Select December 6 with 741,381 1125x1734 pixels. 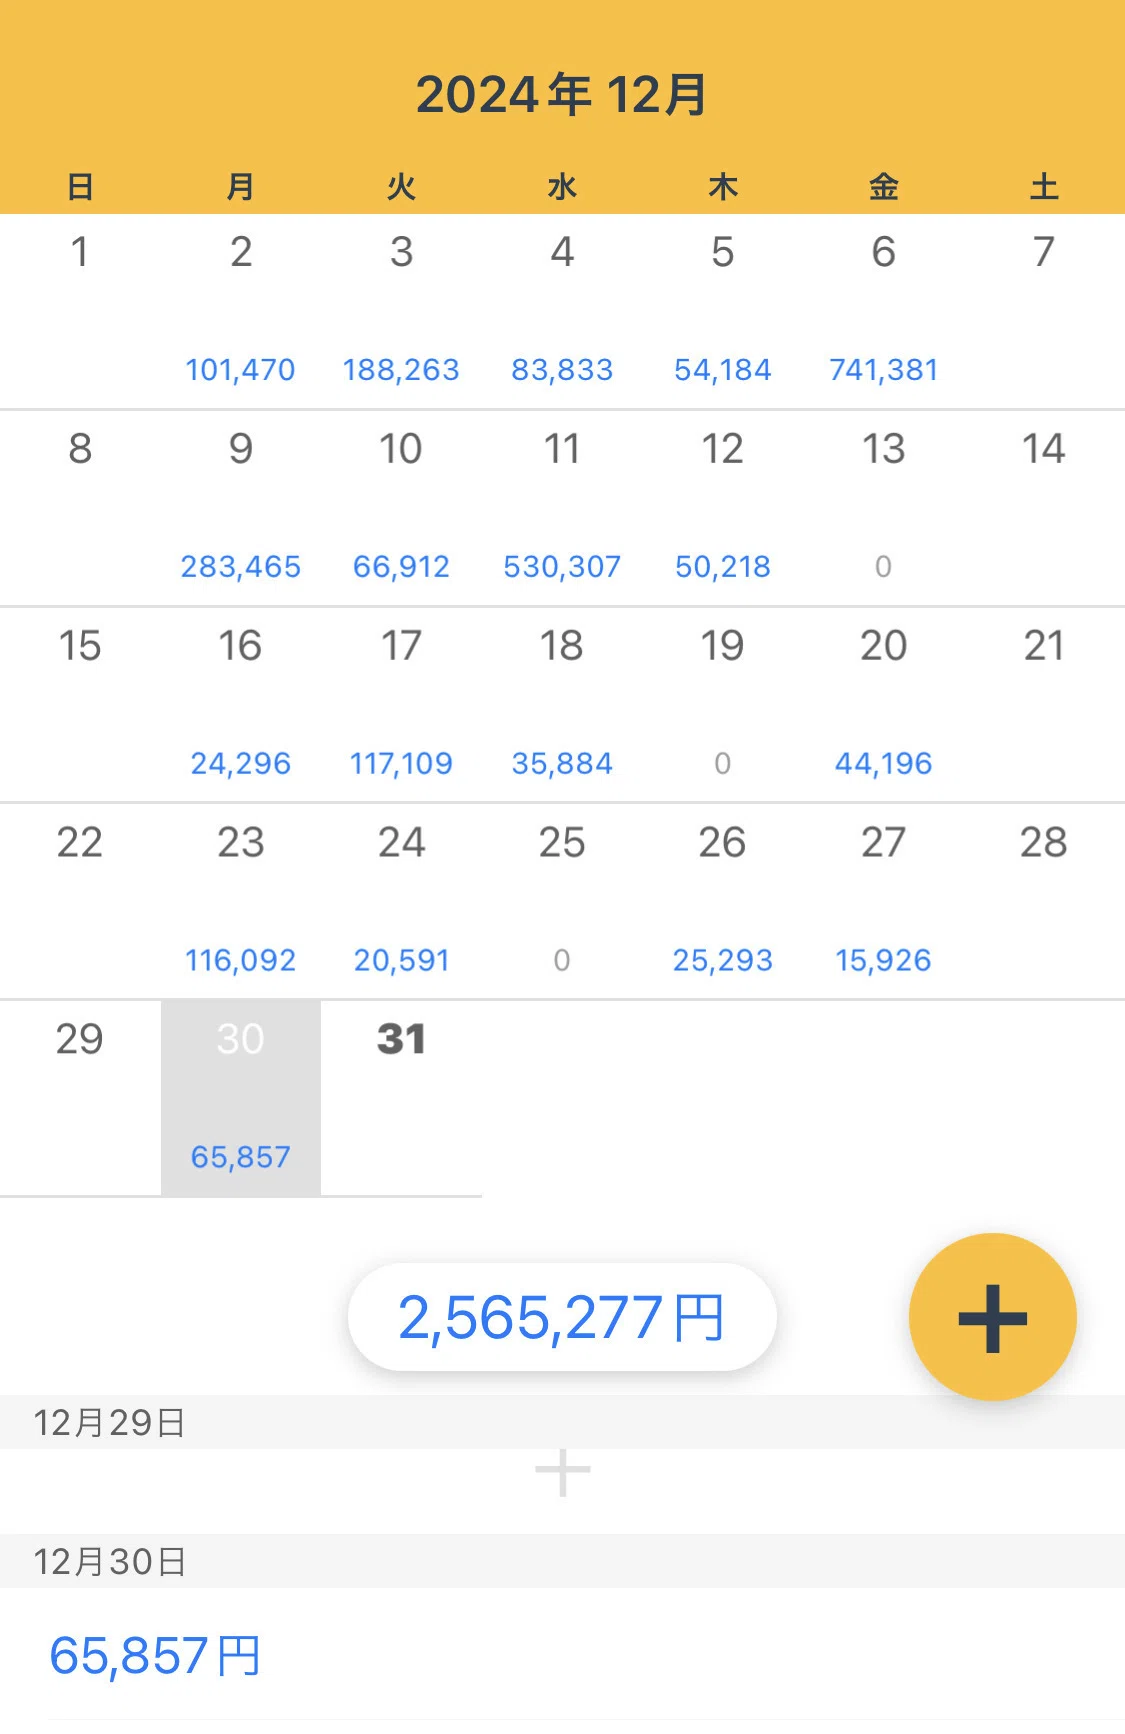coord(883,311)
